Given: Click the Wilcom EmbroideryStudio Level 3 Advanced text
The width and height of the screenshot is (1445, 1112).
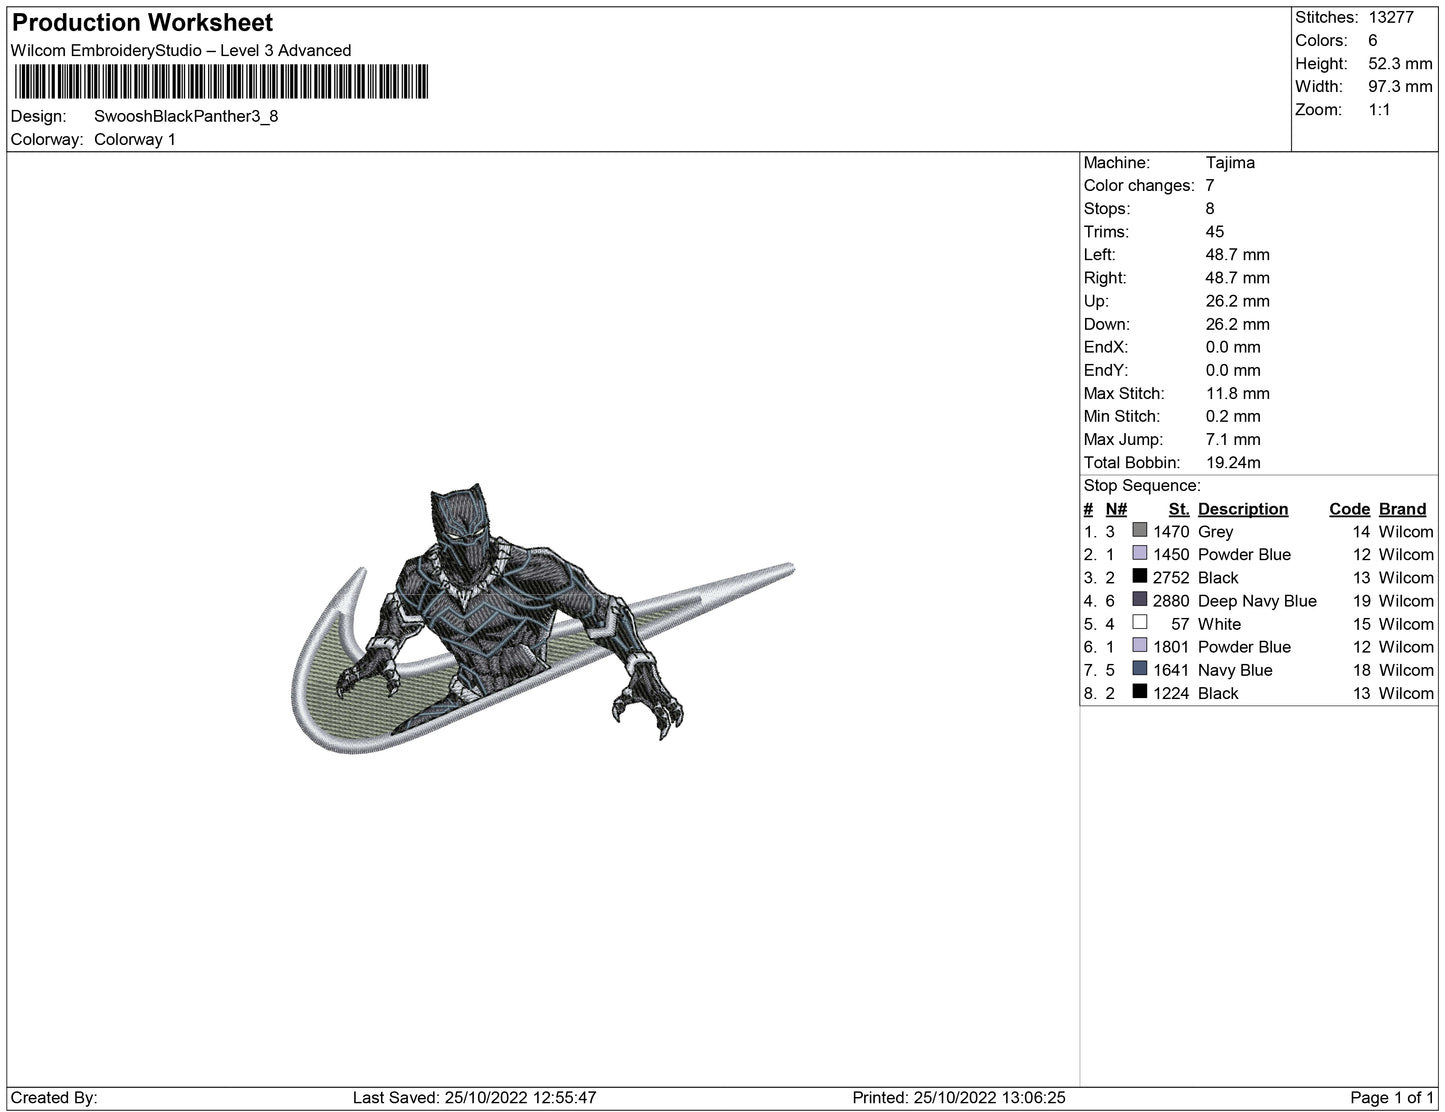Looking at the screenshot, I should coord(181,50).
